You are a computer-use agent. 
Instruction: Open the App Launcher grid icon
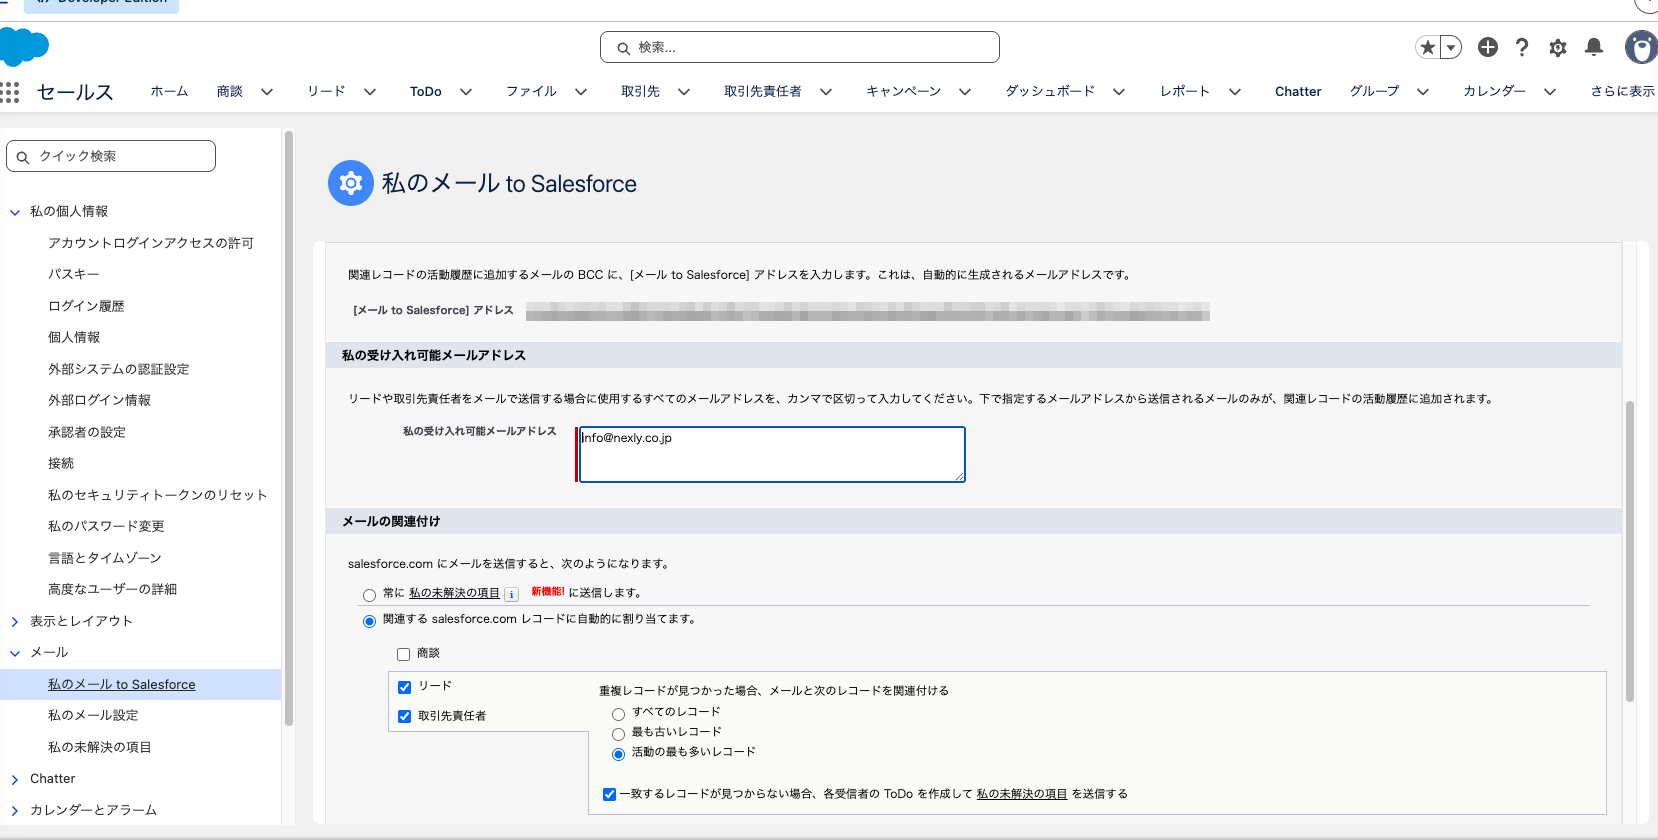[10, 92]
